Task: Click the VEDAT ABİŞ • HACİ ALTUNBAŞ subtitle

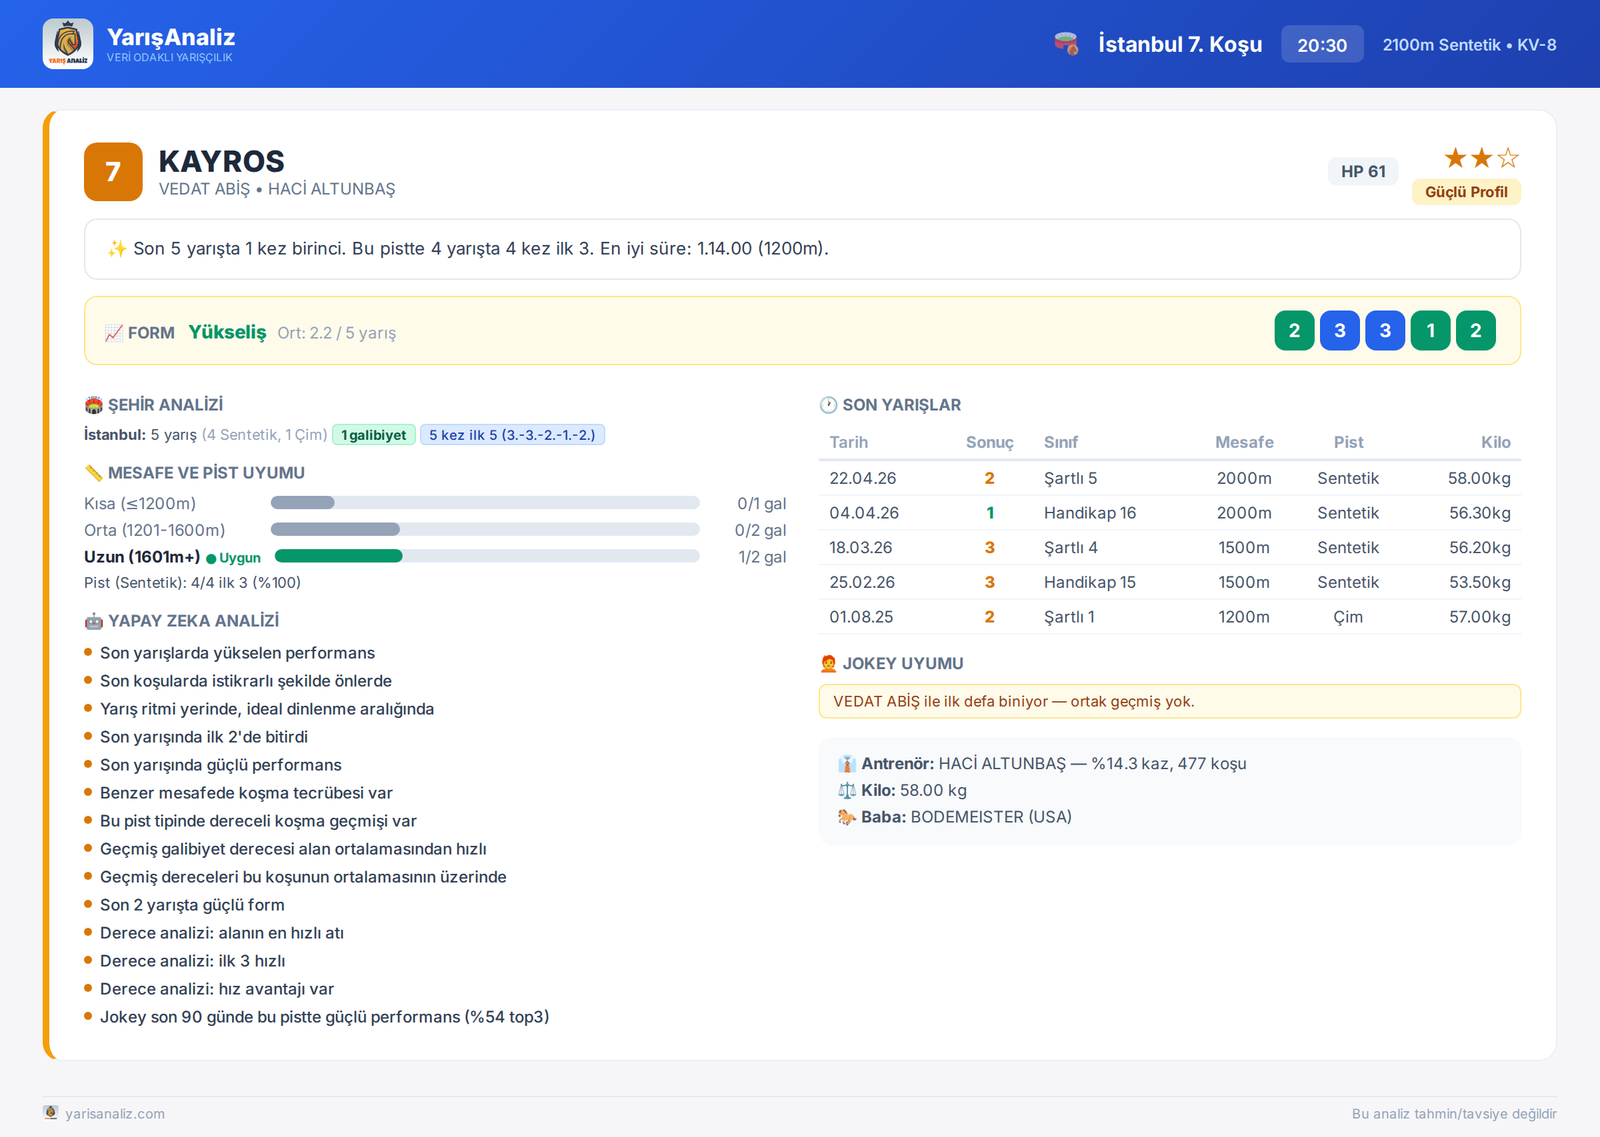Action: (277, 189)
